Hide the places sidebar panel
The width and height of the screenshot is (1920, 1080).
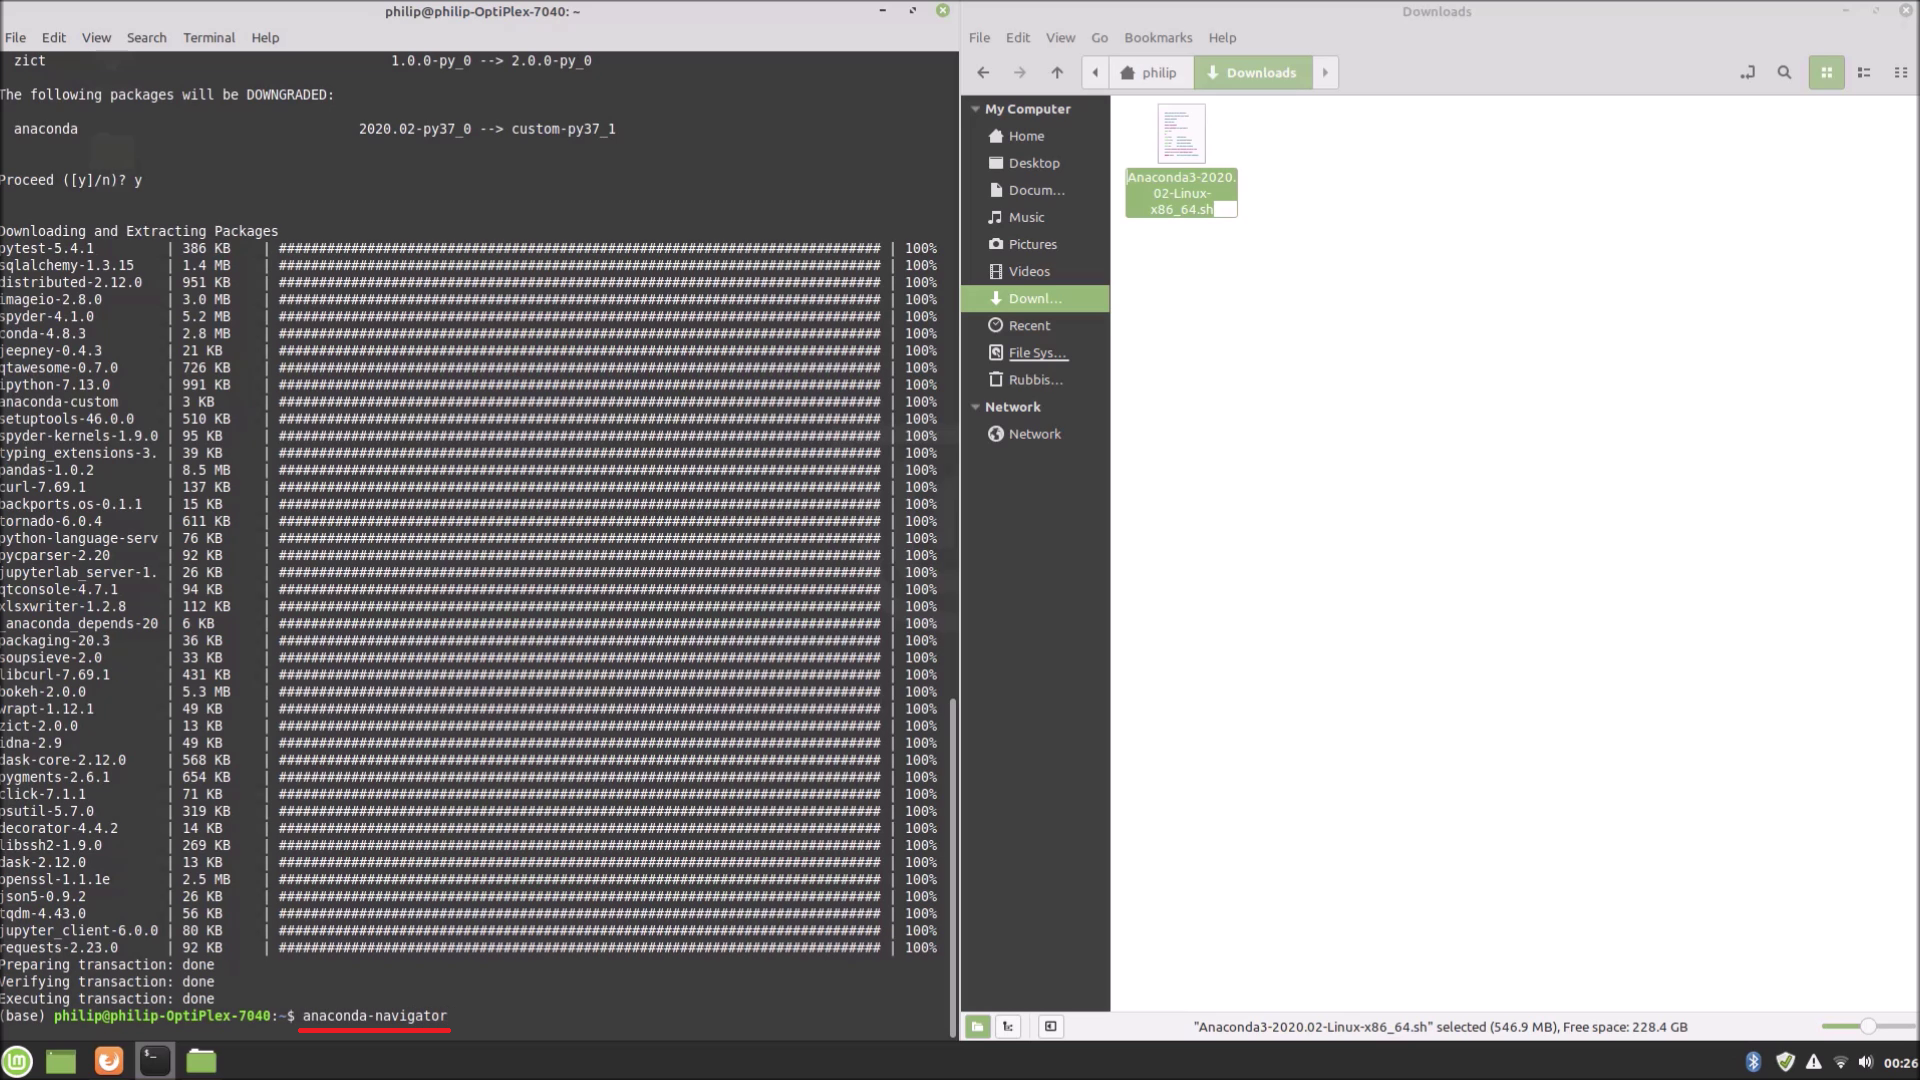tap(1050, 1026)
